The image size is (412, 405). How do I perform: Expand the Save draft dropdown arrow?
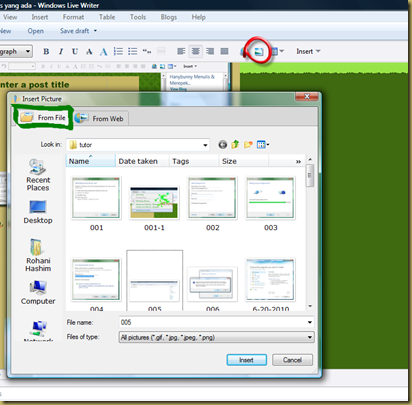[95, 31]
